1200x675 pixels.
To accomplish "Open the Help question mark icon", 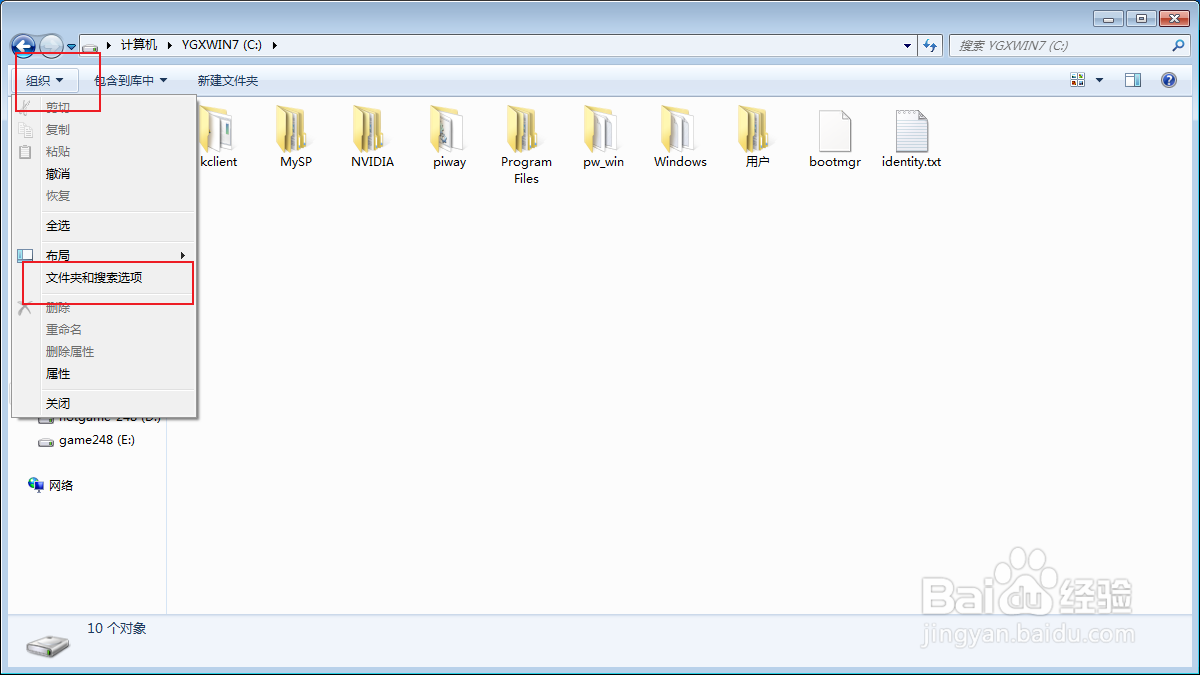I will click(1168, 80).
